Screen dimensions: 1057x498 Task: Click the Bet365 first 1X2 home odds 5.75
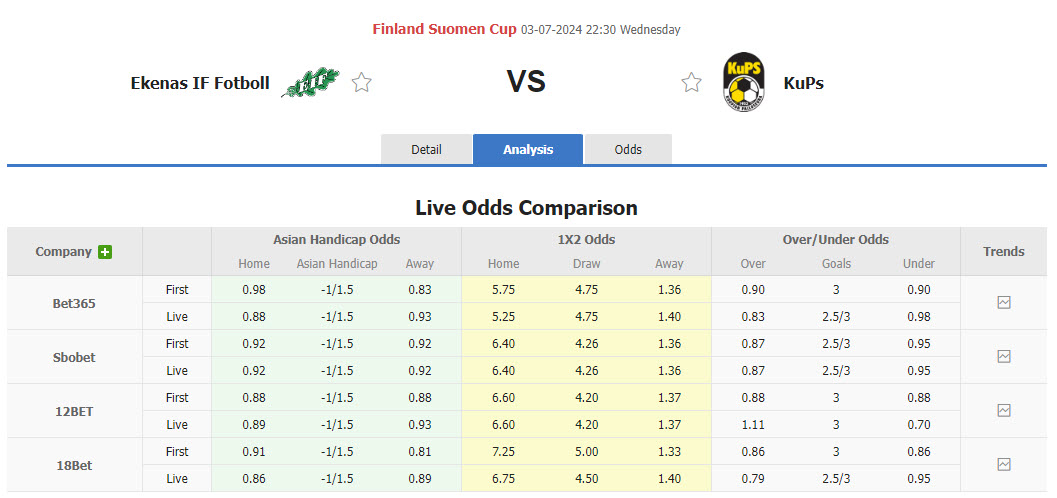click(504, 290)
